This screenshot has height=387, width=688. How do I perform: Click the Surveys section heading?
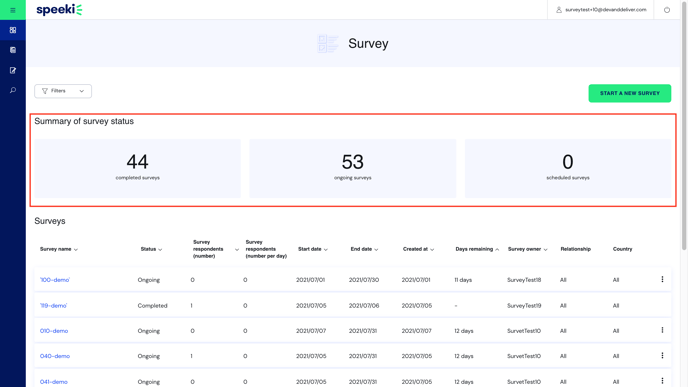coord(50,221)
